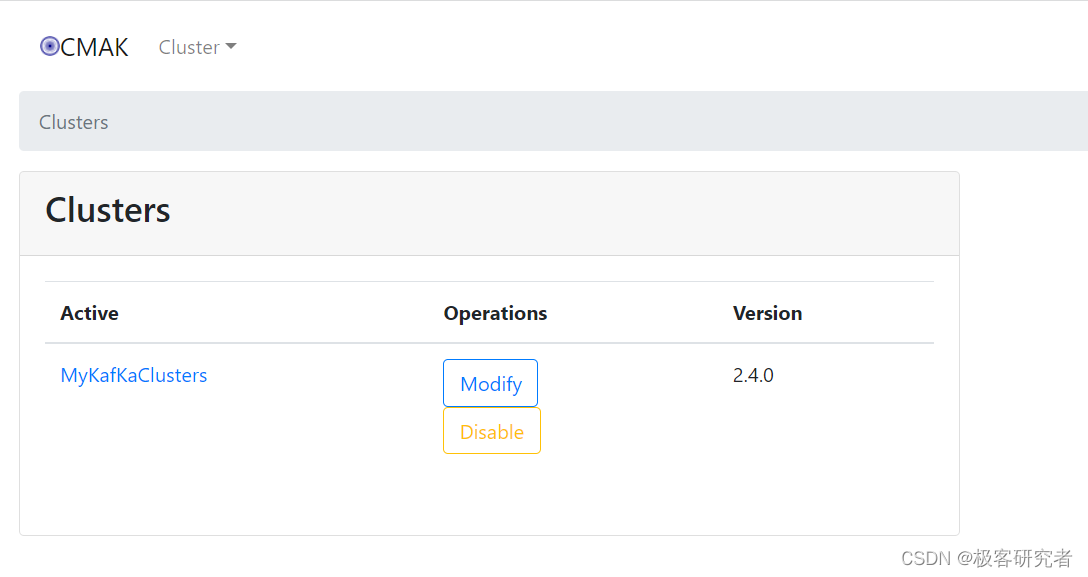This screenshot has width=1088, height=577.
Task: Click the Clusters page heading
Action: pos(107,210)
